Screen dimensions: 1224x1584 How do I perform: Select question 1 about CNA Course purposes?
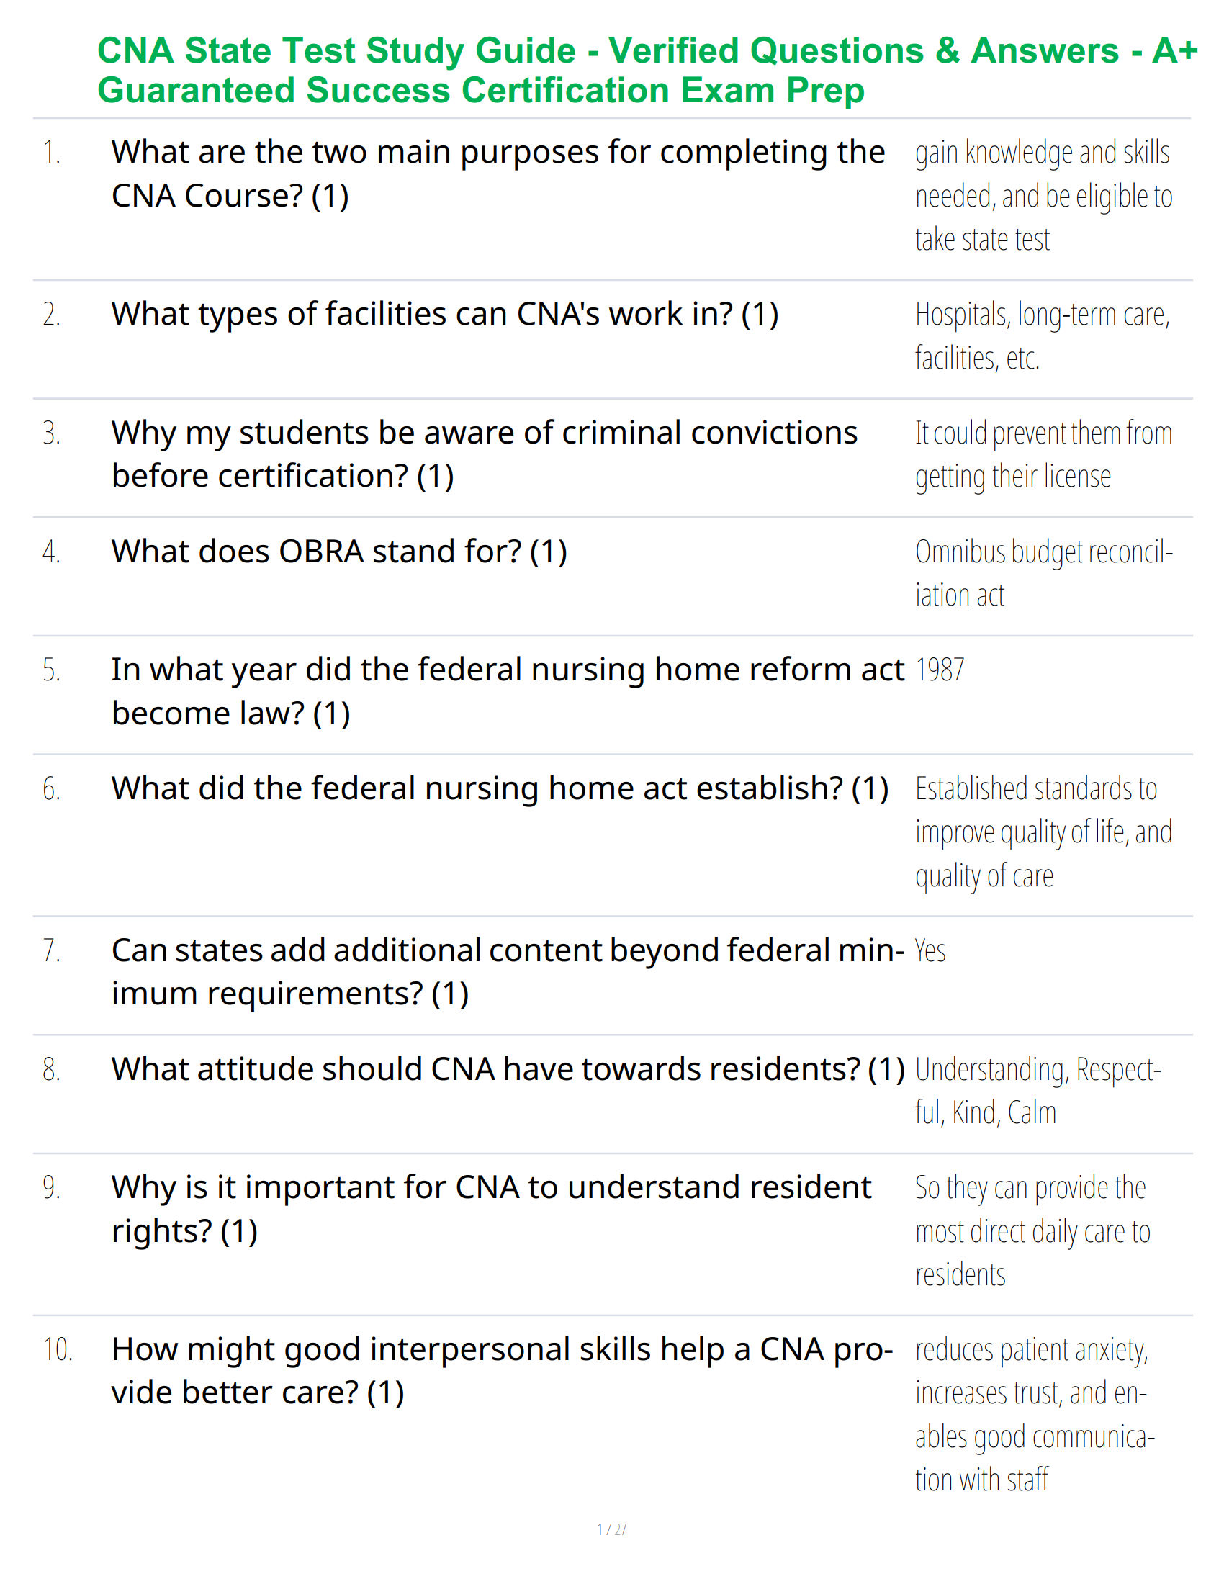tap(498, 174)
